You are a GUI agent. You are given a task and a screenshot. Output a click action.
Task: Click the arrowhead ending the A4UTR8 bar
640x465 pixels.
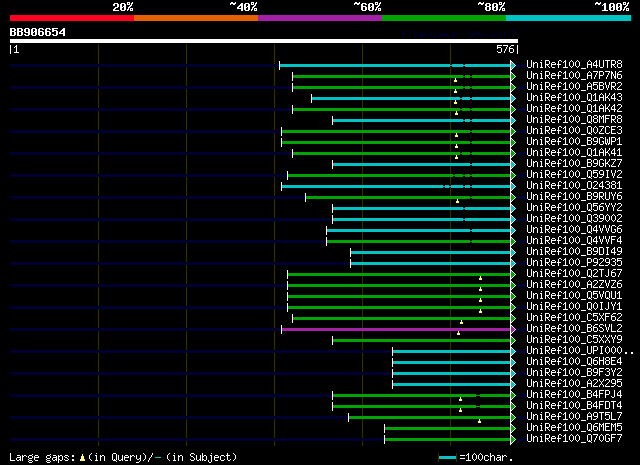point(513,65)
